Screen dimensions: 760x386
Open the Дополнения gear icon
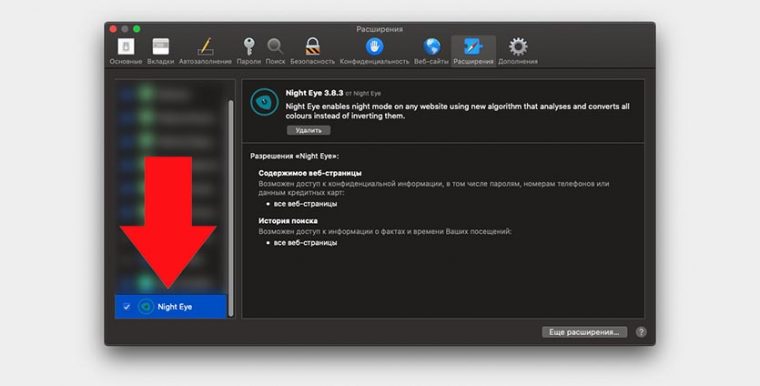[518, 47]
